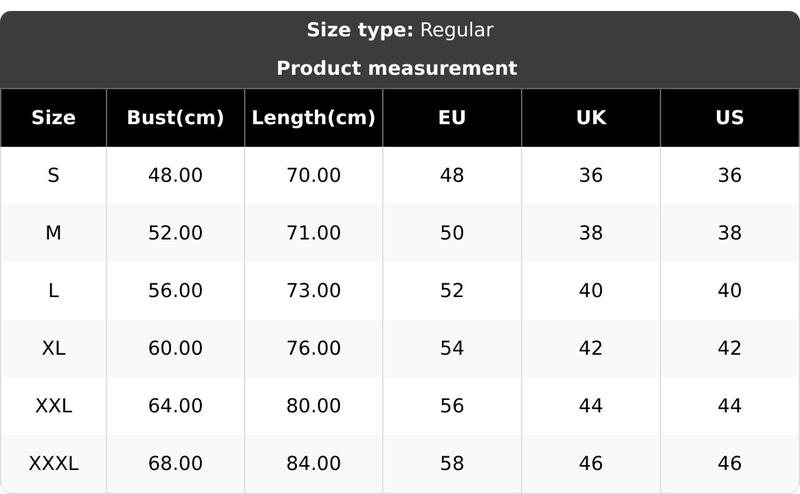800x494 pixels.
Task: Click the Size type Regular heading
Action: 400,30
